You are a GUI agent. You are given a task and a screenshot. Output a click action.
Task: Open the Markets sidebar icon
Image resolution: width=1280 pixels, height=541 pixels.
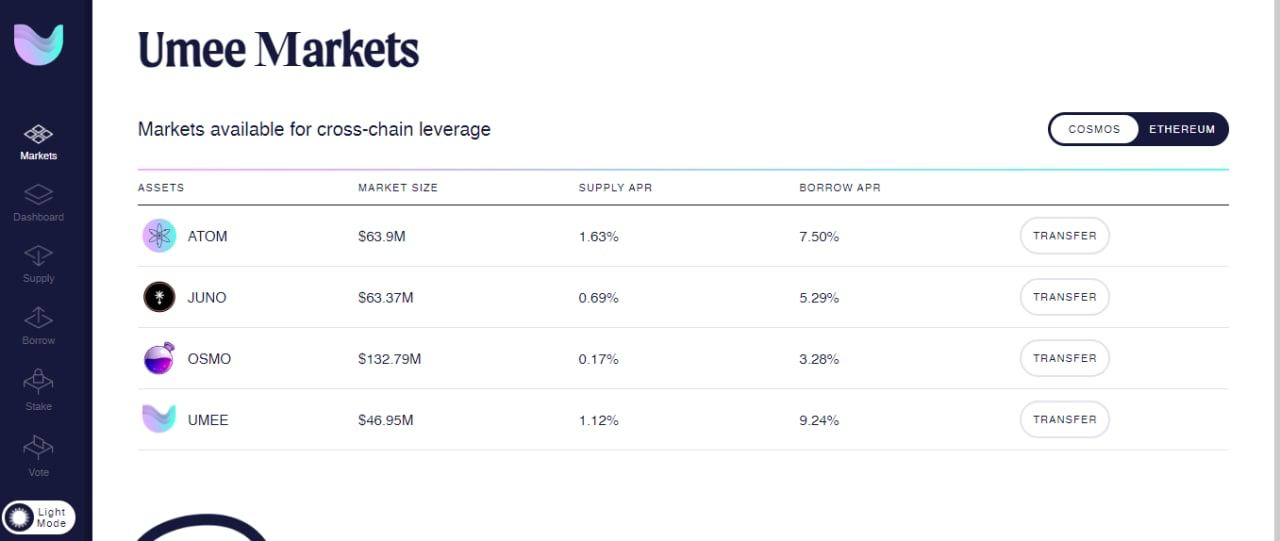click(x=38, y=134)
